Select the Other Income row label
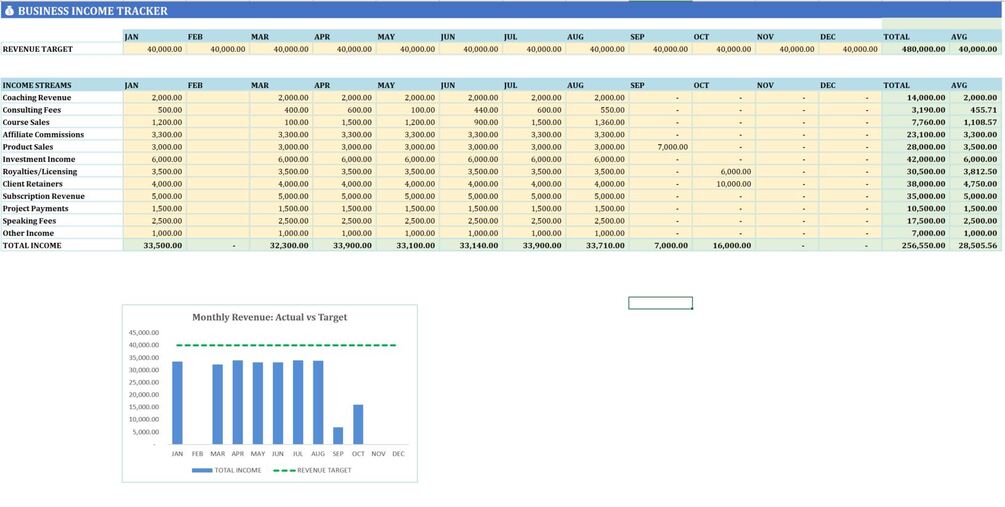This screenshot has height=507, width=1005. (x=28, y=233)
